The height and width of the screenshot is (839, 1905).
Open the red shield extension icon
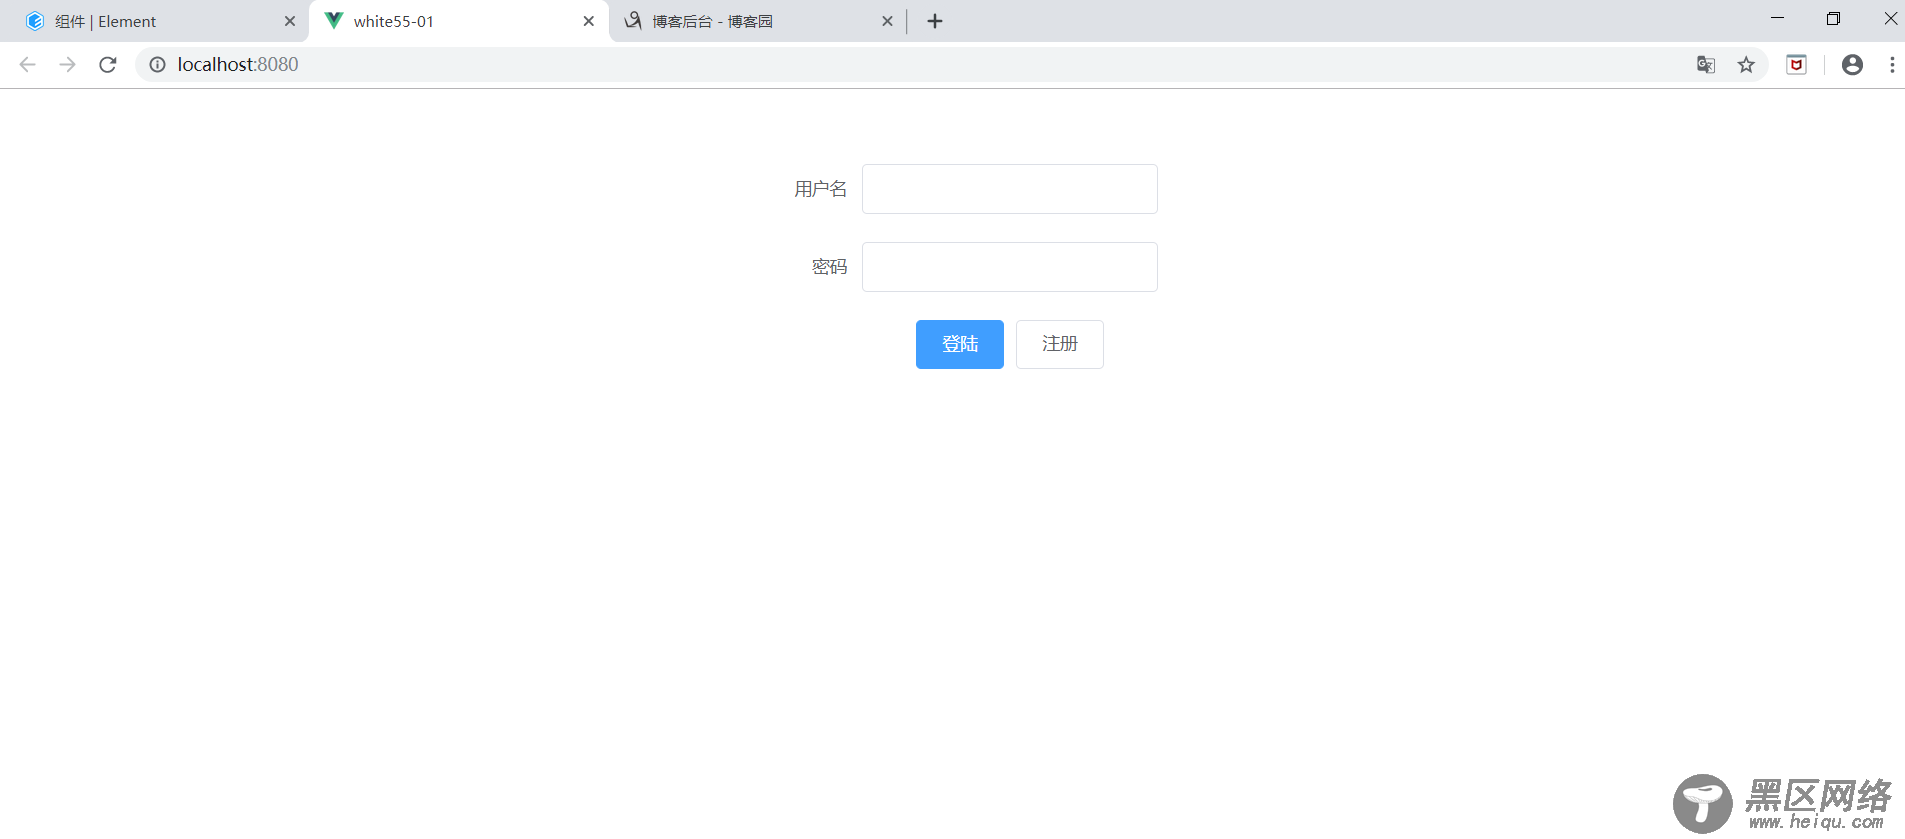pos(1797,65)
